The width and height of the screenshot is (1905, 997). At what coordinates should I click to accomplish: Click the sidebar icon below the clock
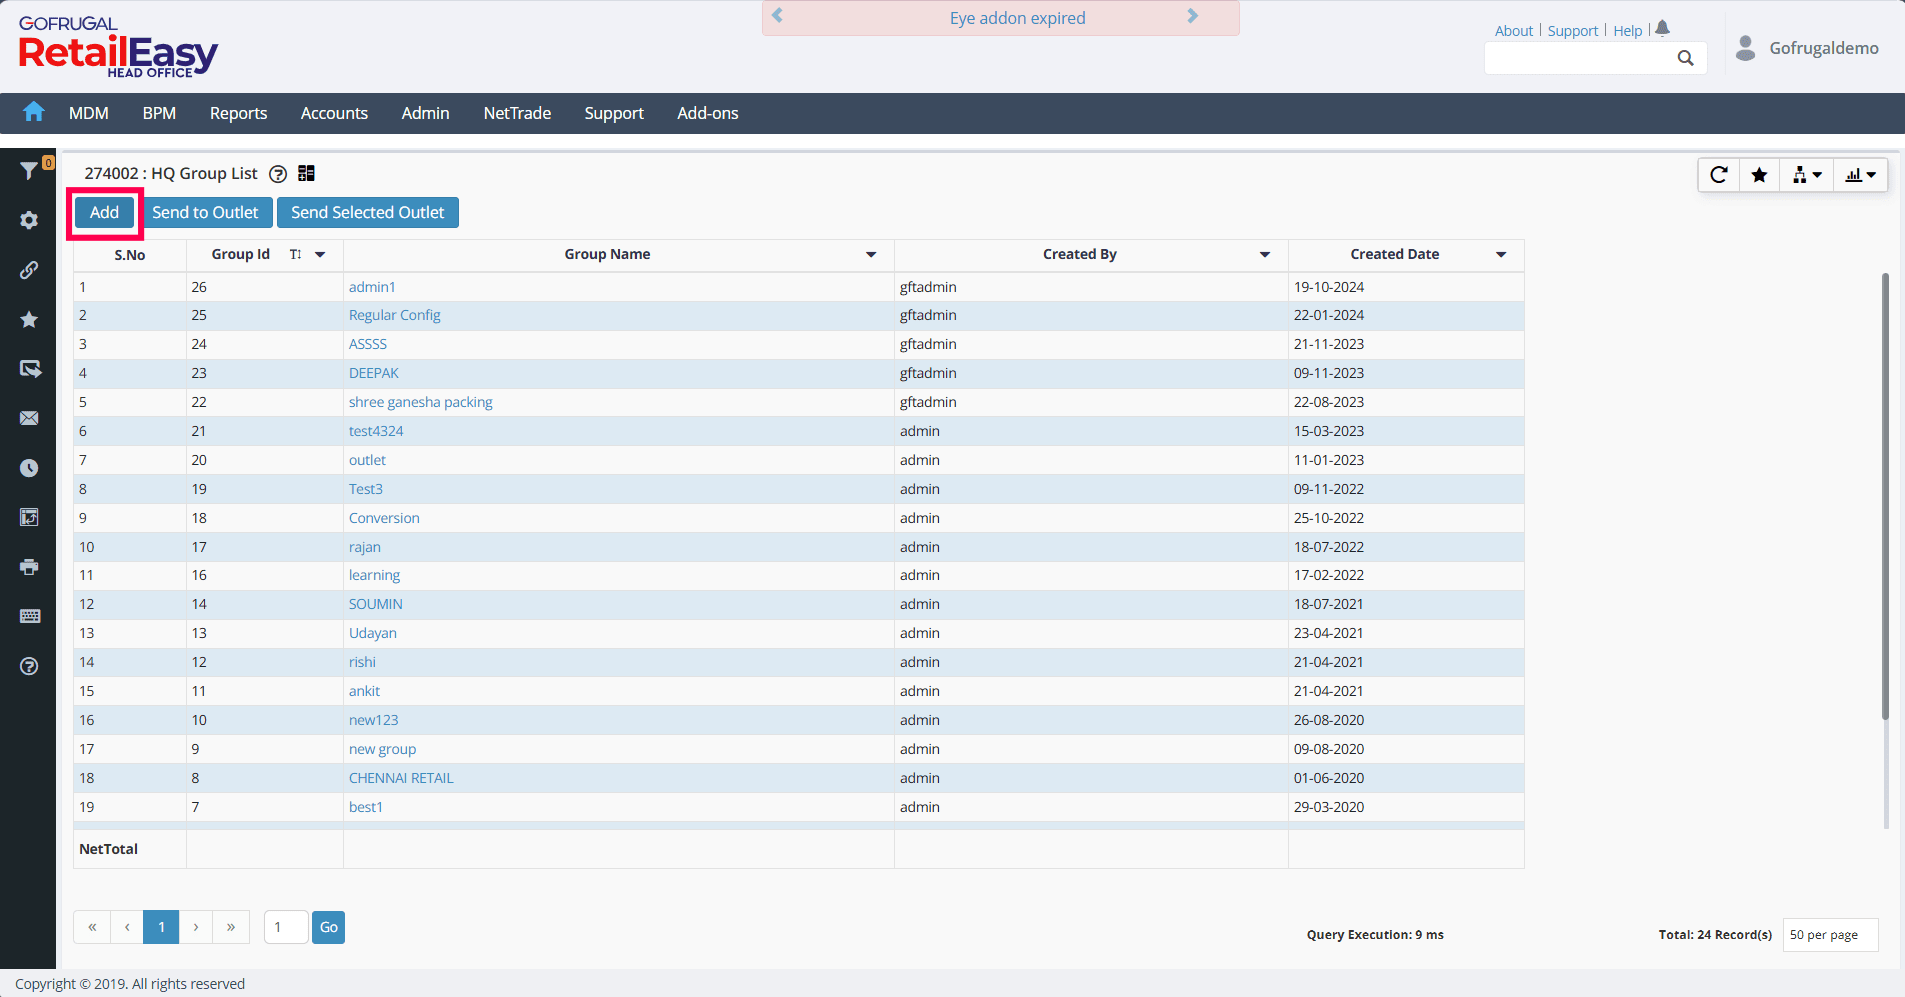pos(29,517)
